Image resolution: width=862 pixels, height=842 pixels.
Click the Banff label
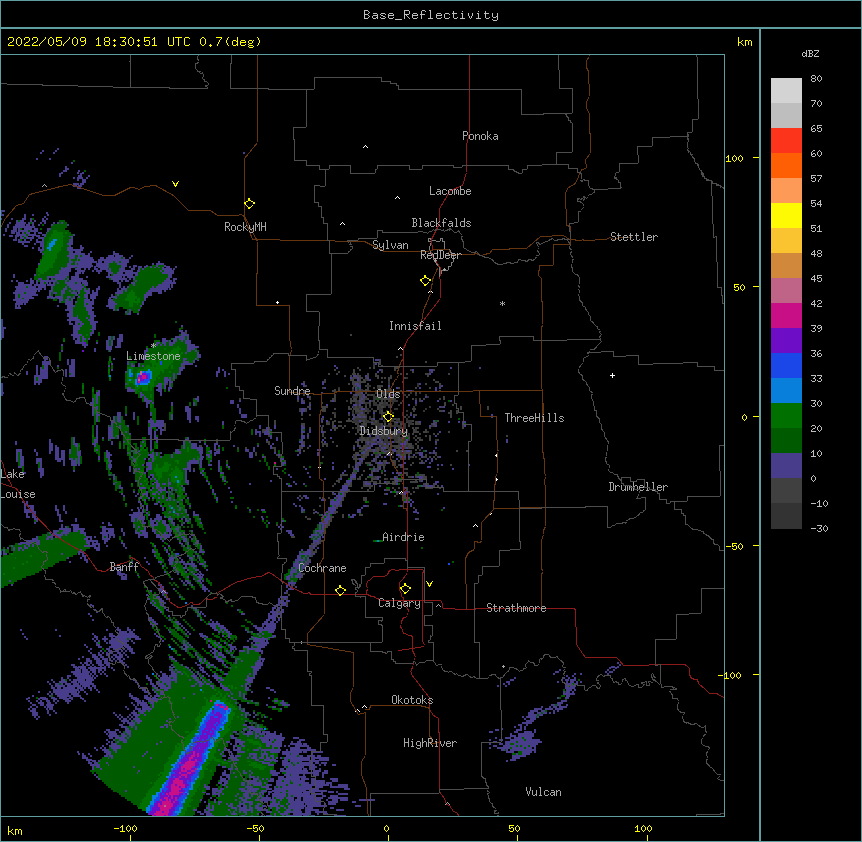(125, 567)
